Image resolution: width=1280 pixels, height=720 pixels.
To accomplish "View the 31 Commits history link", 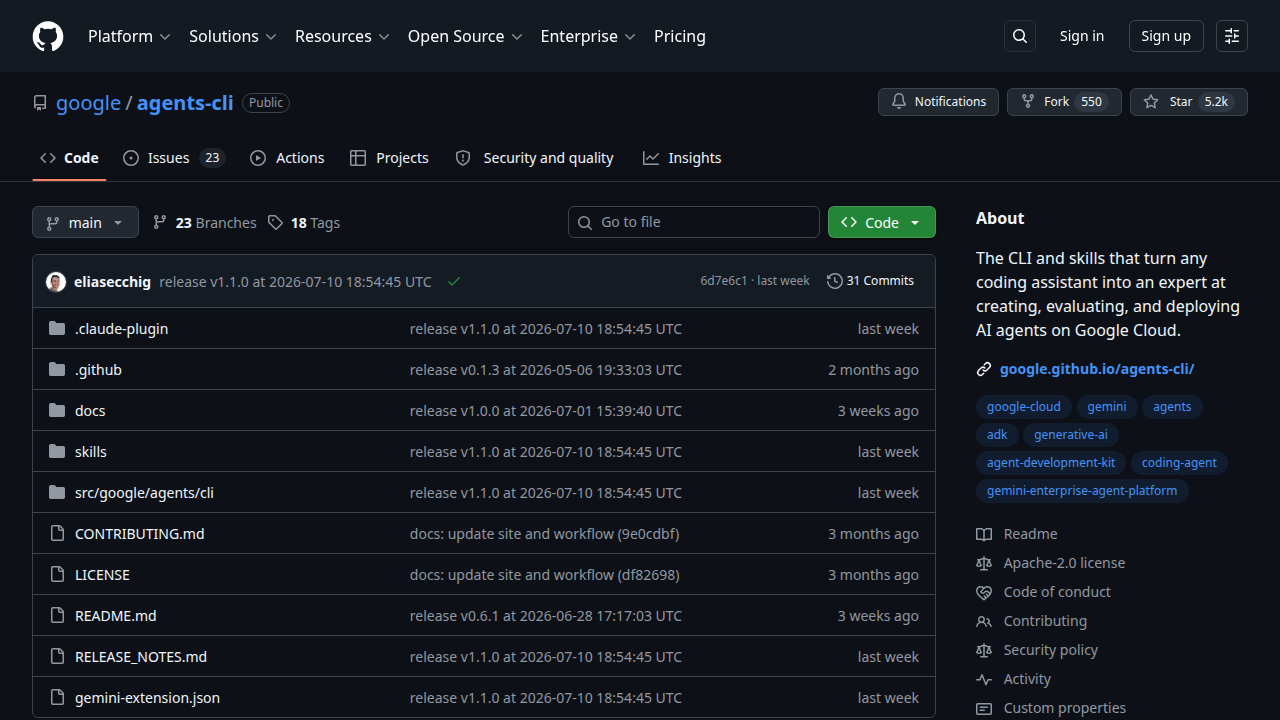I will [871, 281].
